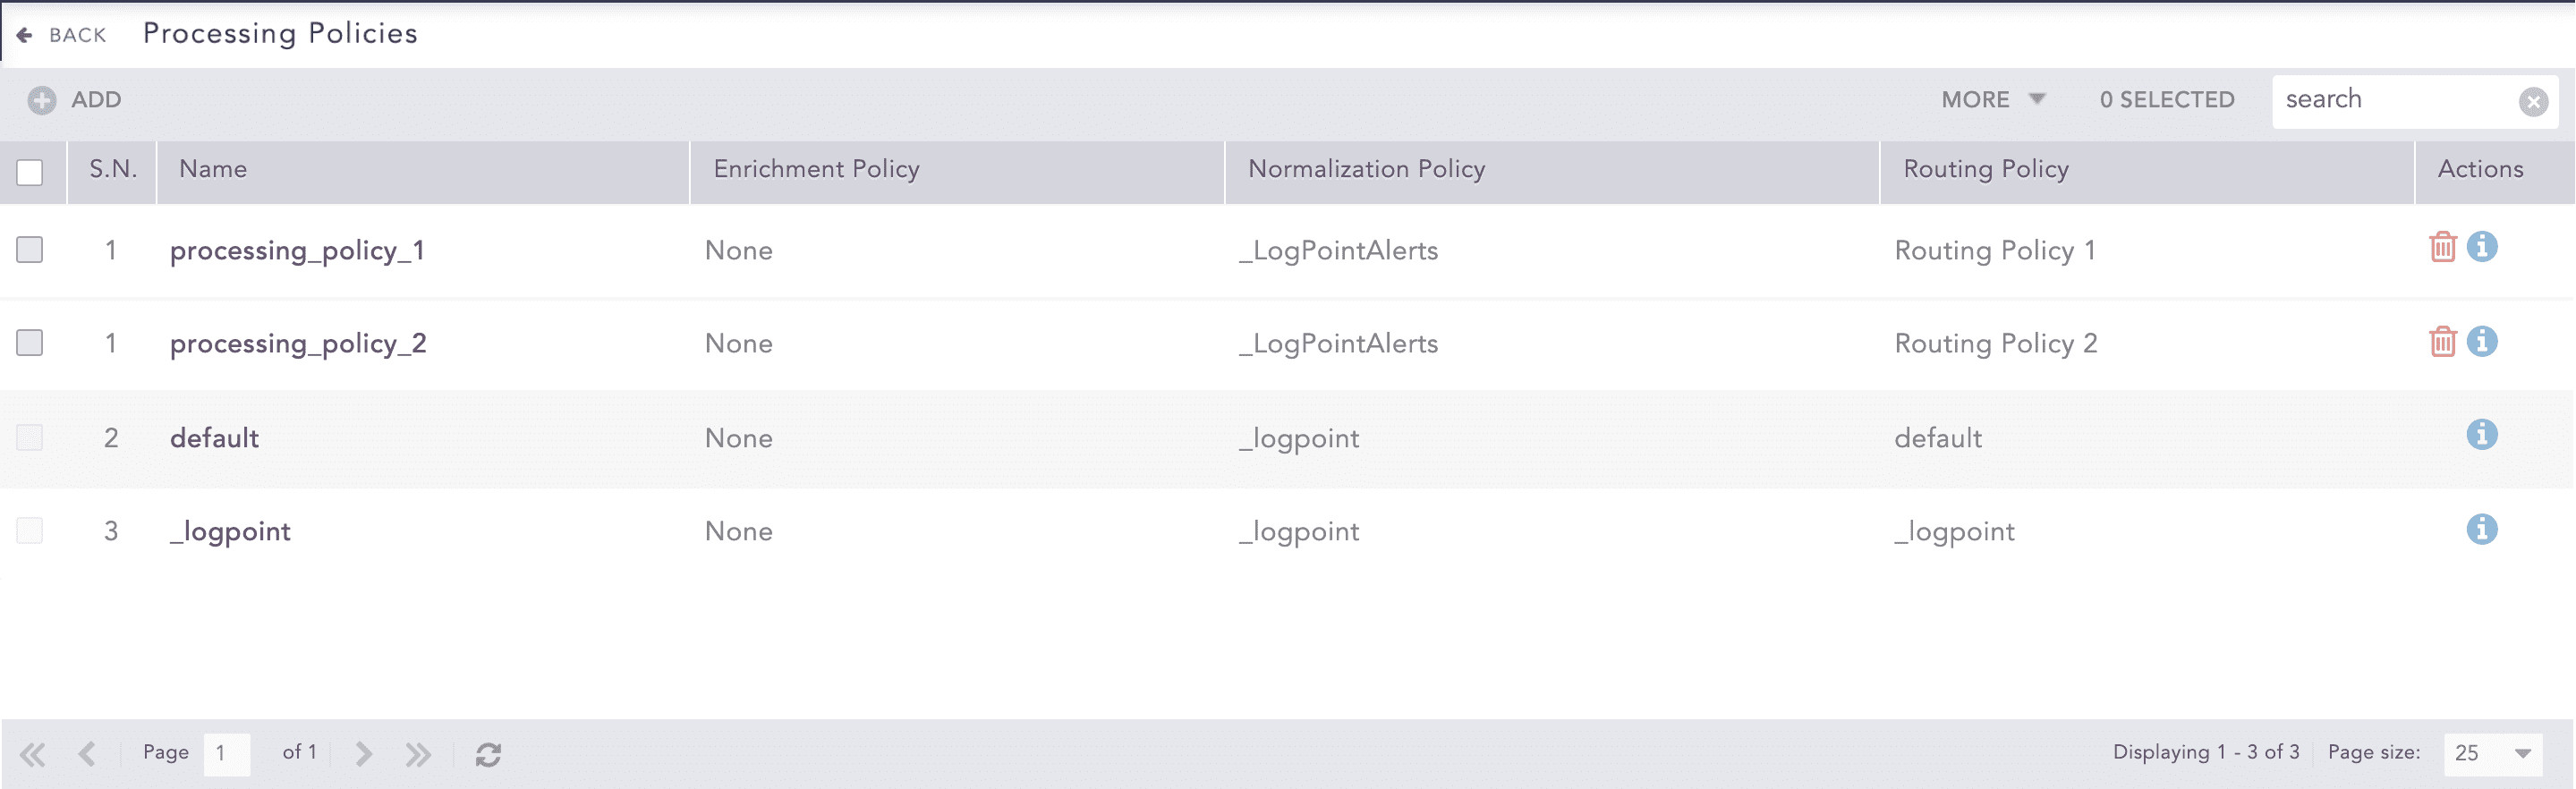Viewport: 2576px width, 789px height.
Task: Refresh the policy list
Action: pos(489,754)
